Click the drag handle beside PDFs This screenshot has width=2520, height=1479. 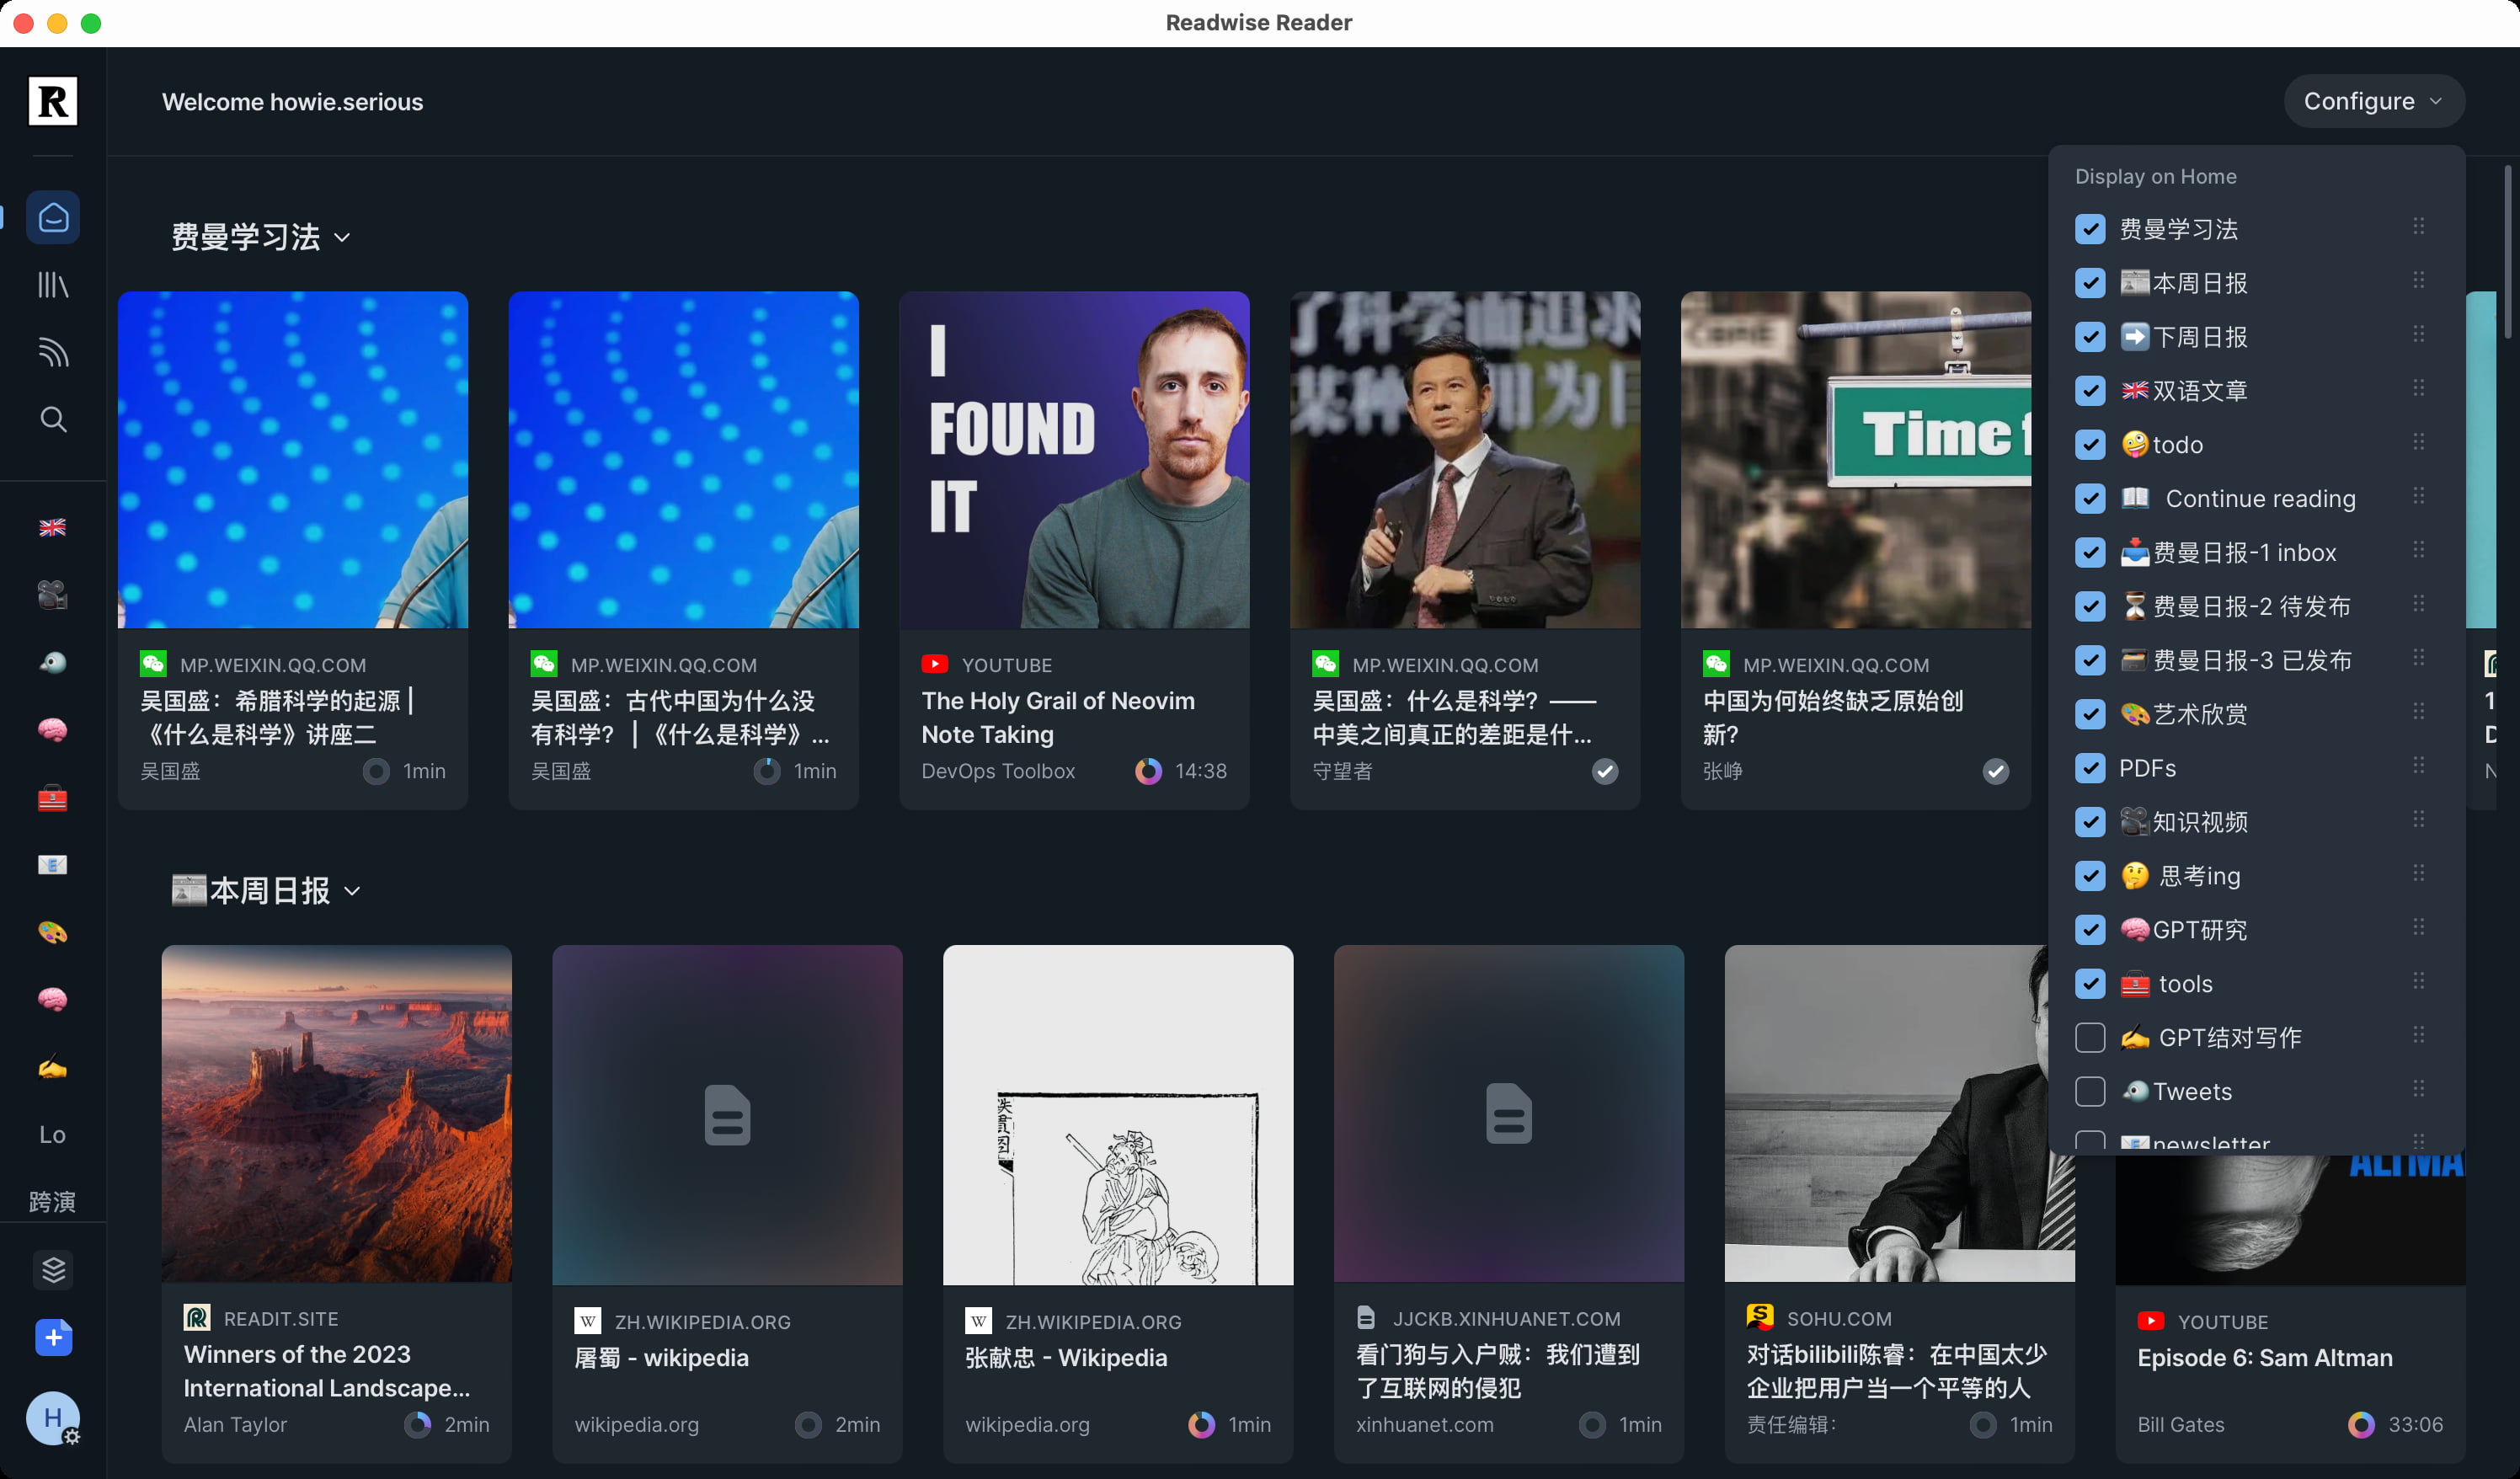coord(2418,765)
